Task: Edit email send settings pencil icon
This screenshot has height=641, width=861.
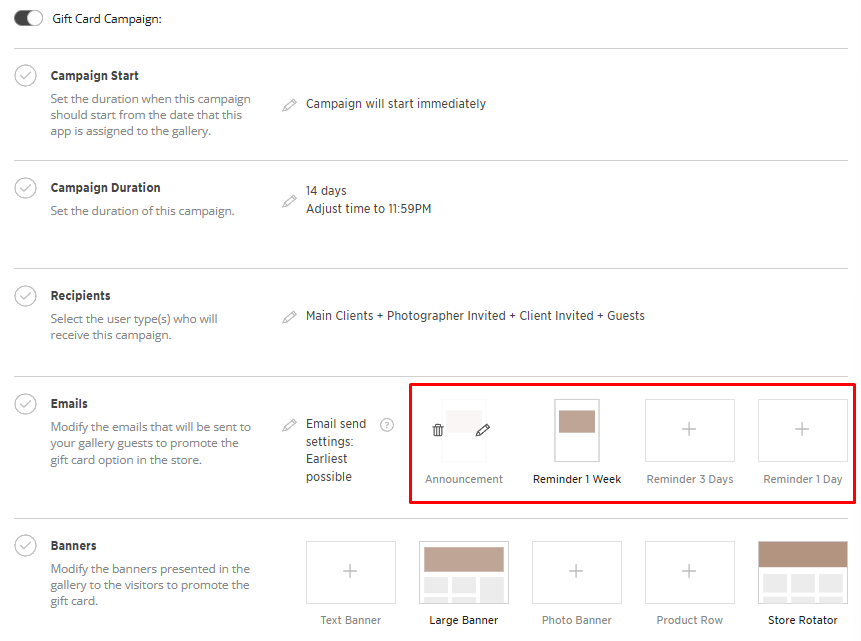Action: (x=289, y=425)
